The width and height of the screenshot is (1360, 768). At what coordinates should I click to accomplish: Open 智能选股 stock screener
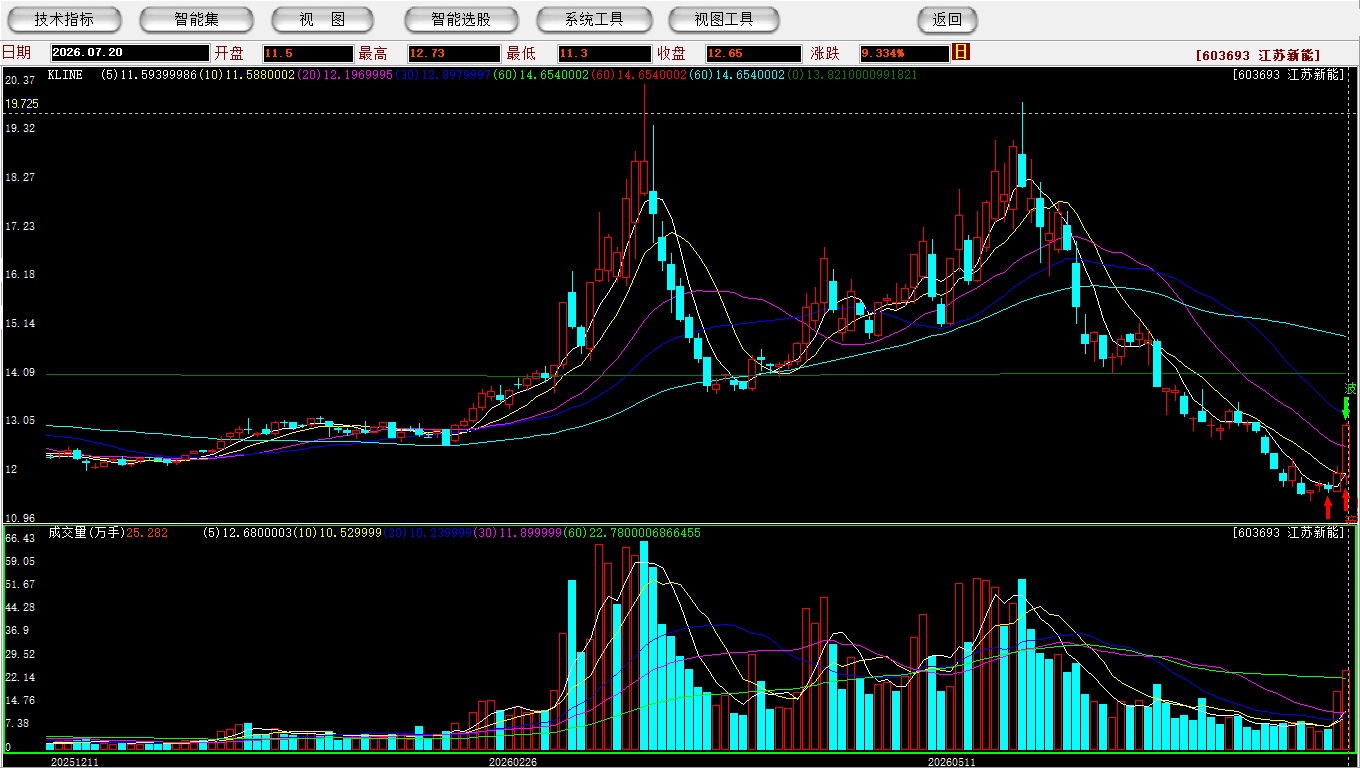461,20
